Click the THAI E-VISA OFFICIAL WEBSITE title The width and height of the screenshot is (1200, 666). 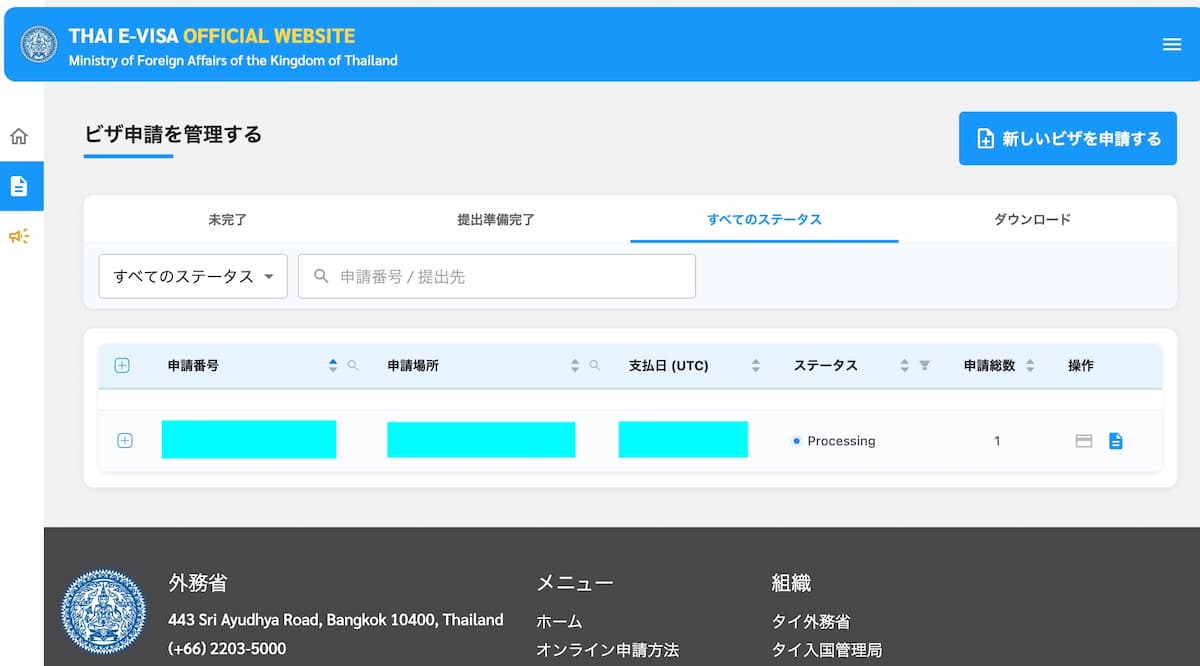(212, 36)
